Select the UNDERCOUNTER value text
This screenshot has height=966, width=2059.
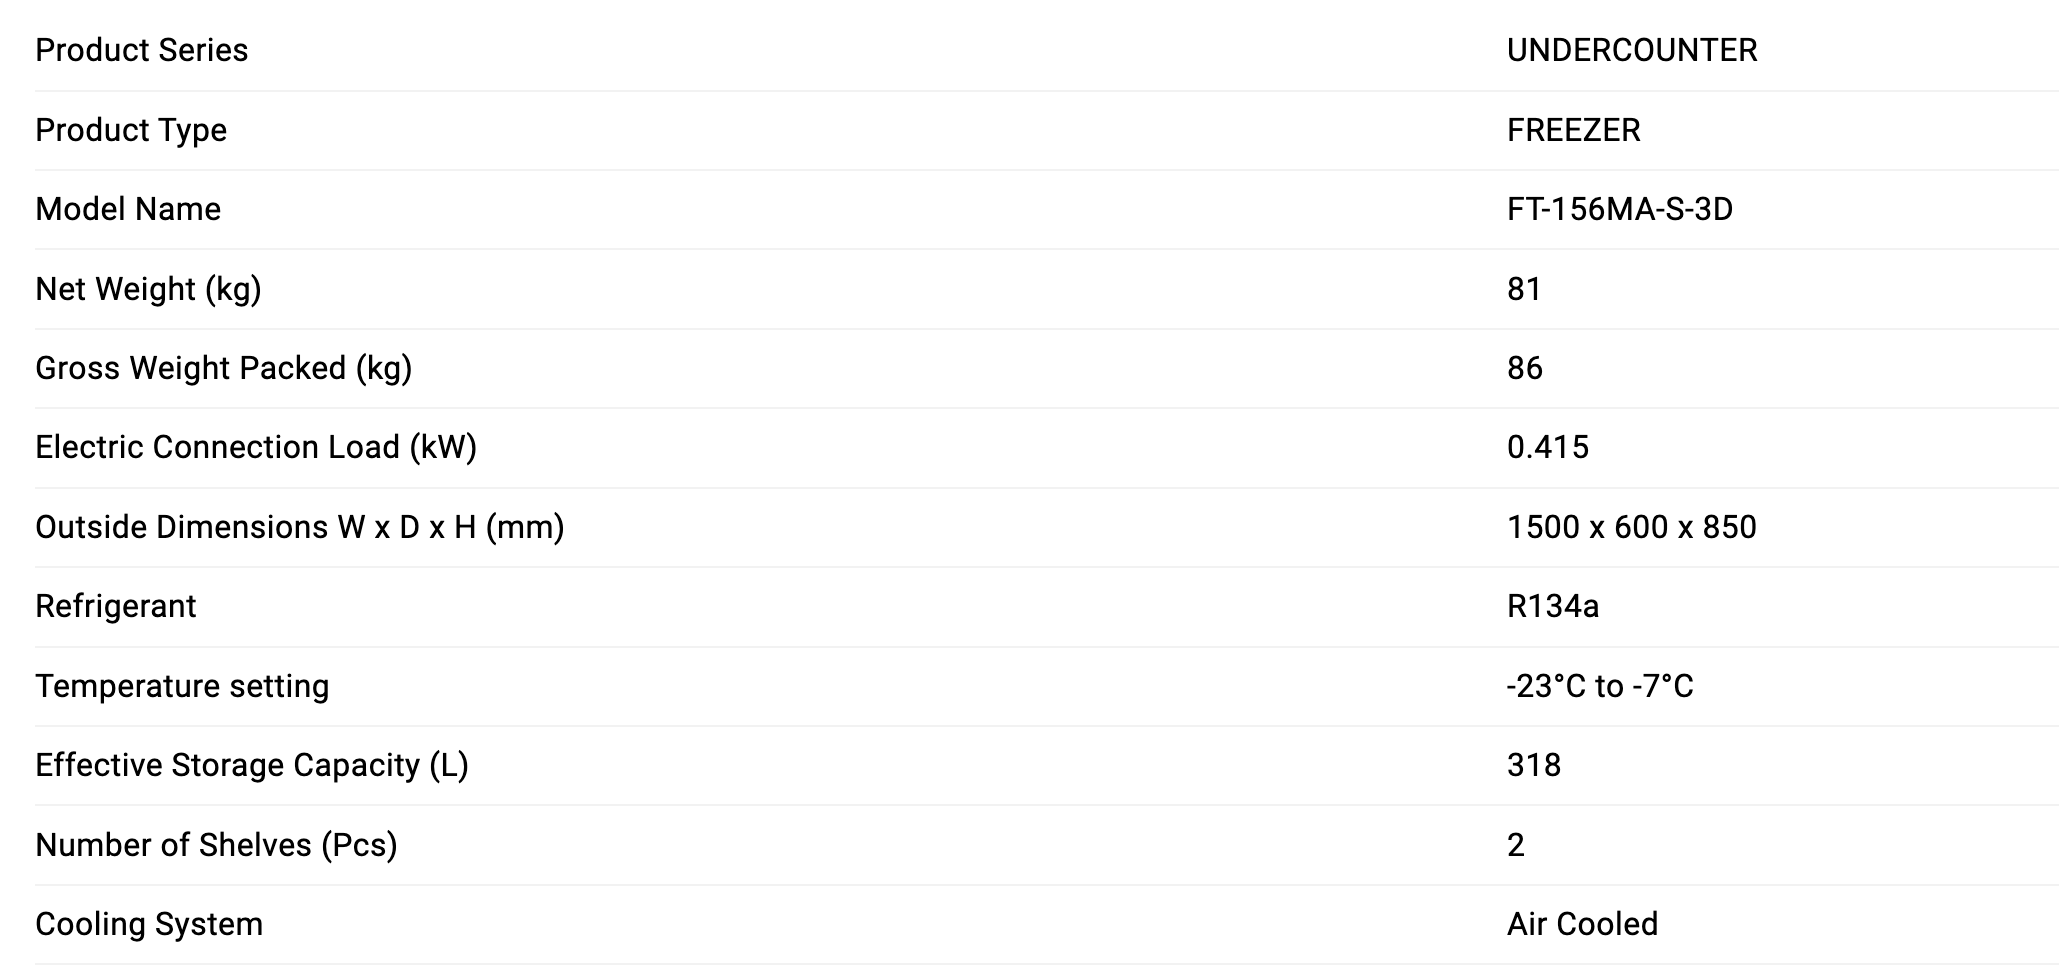(1631, 50)
